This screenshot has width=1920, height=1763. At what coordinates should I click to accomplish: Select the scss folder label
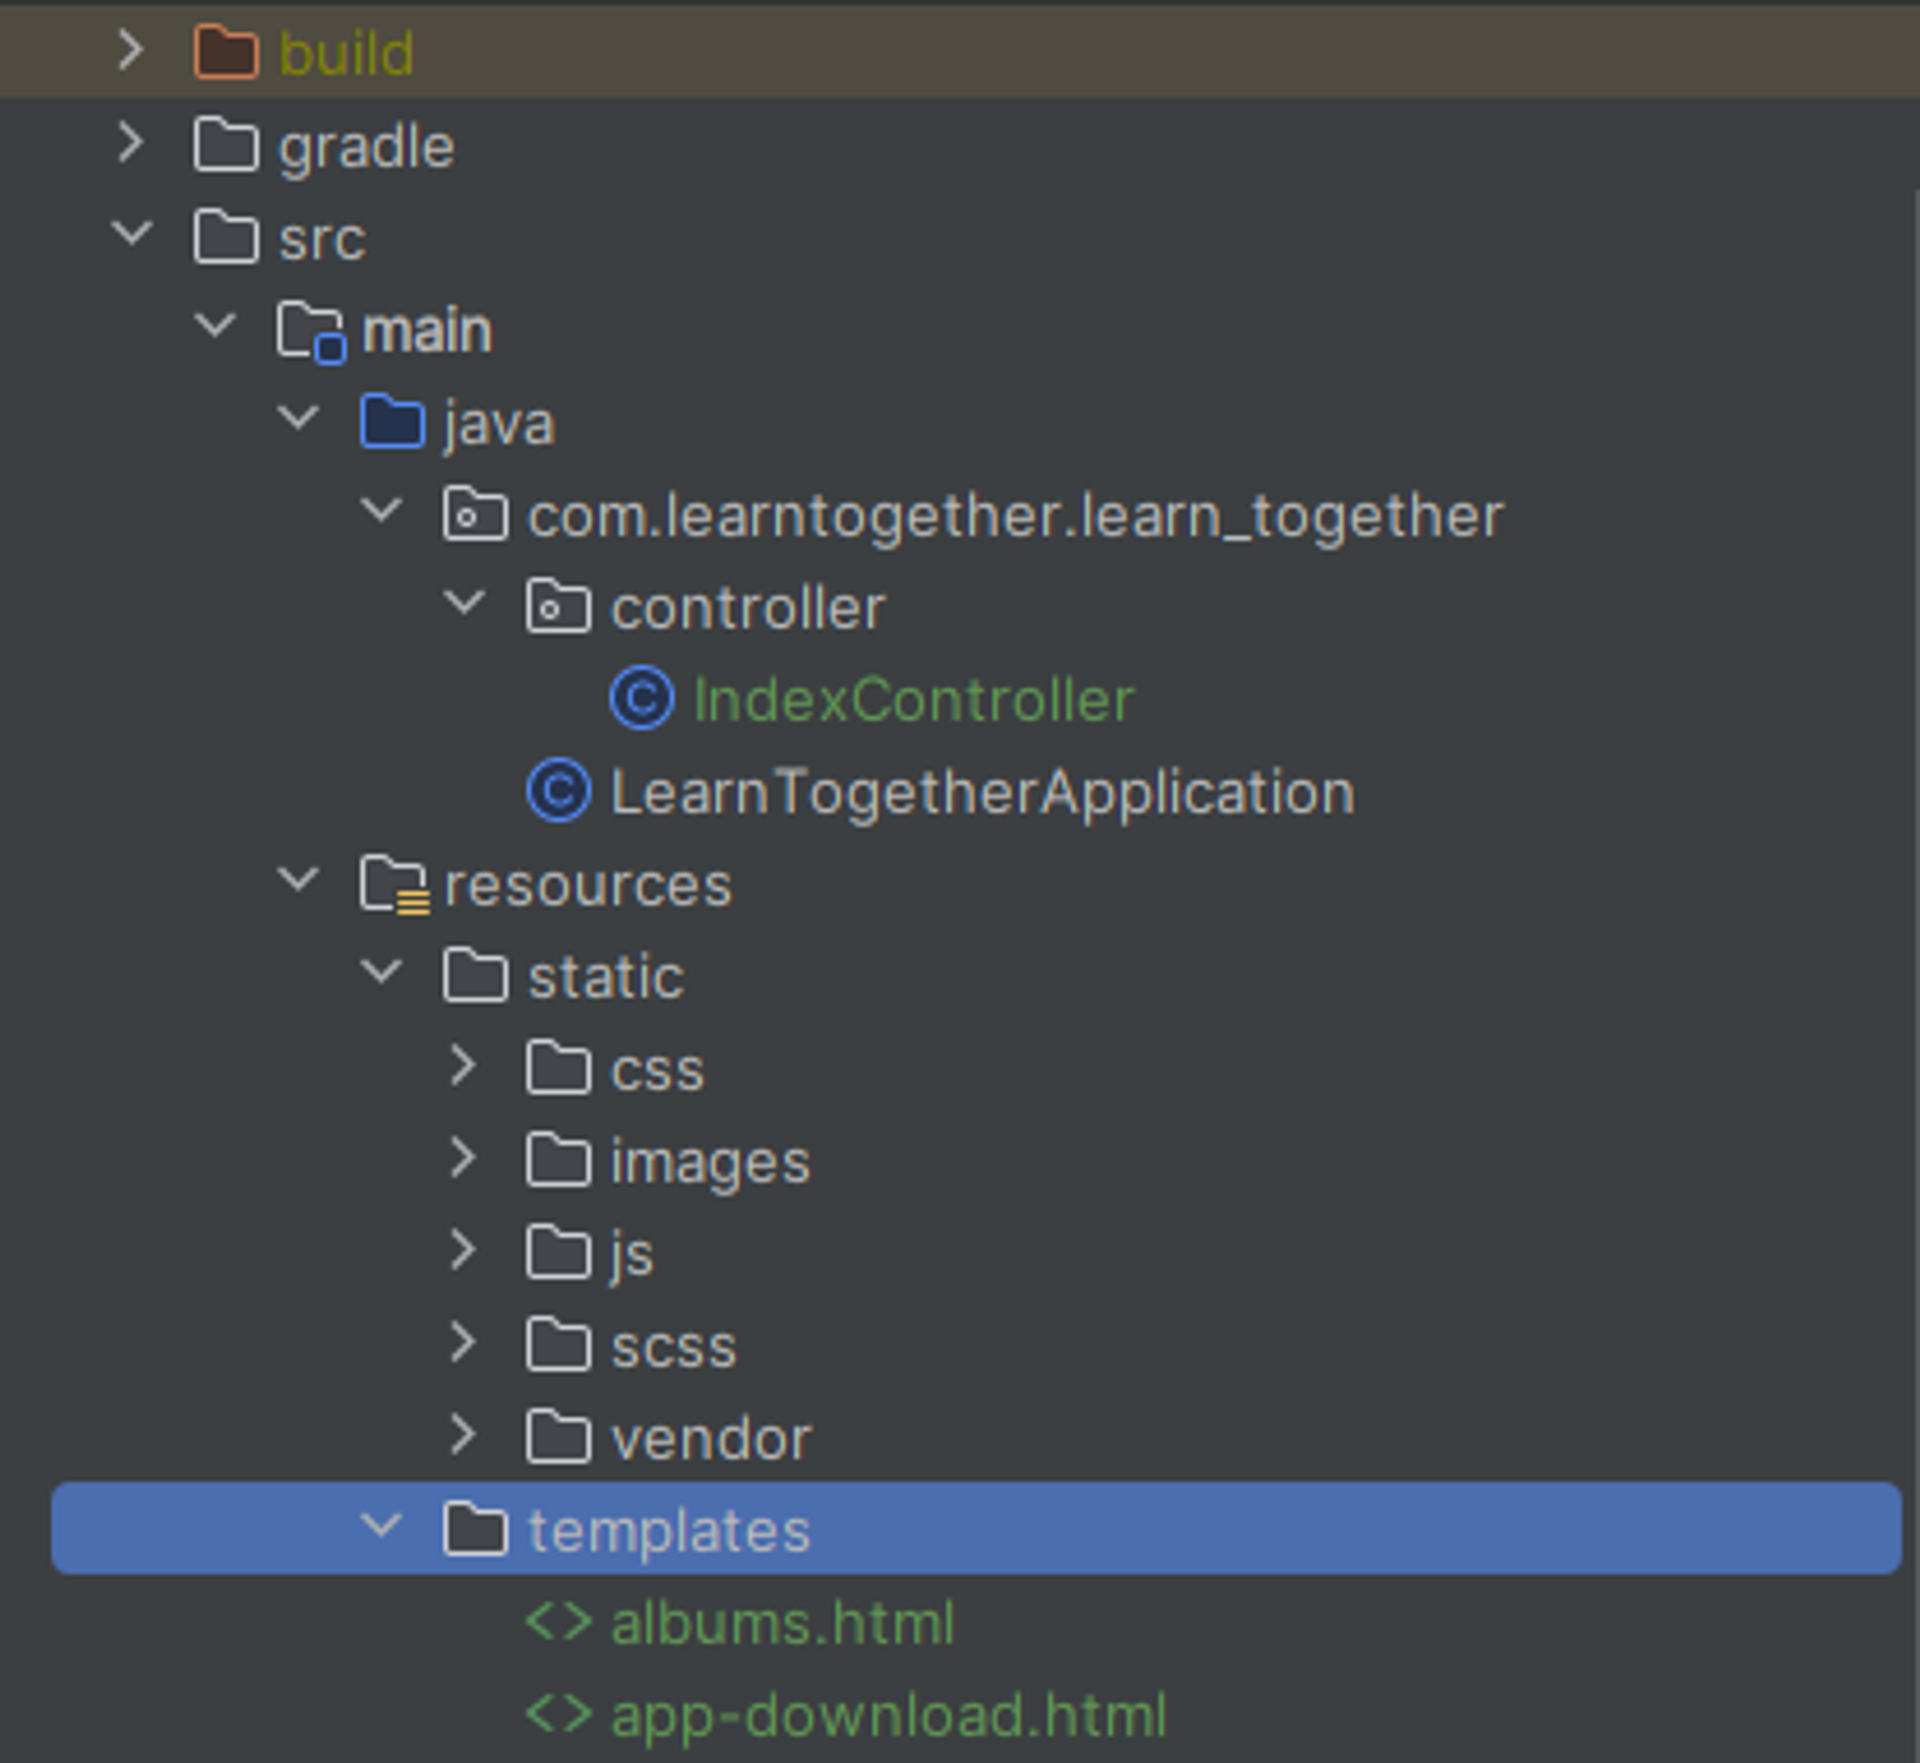673,1346
